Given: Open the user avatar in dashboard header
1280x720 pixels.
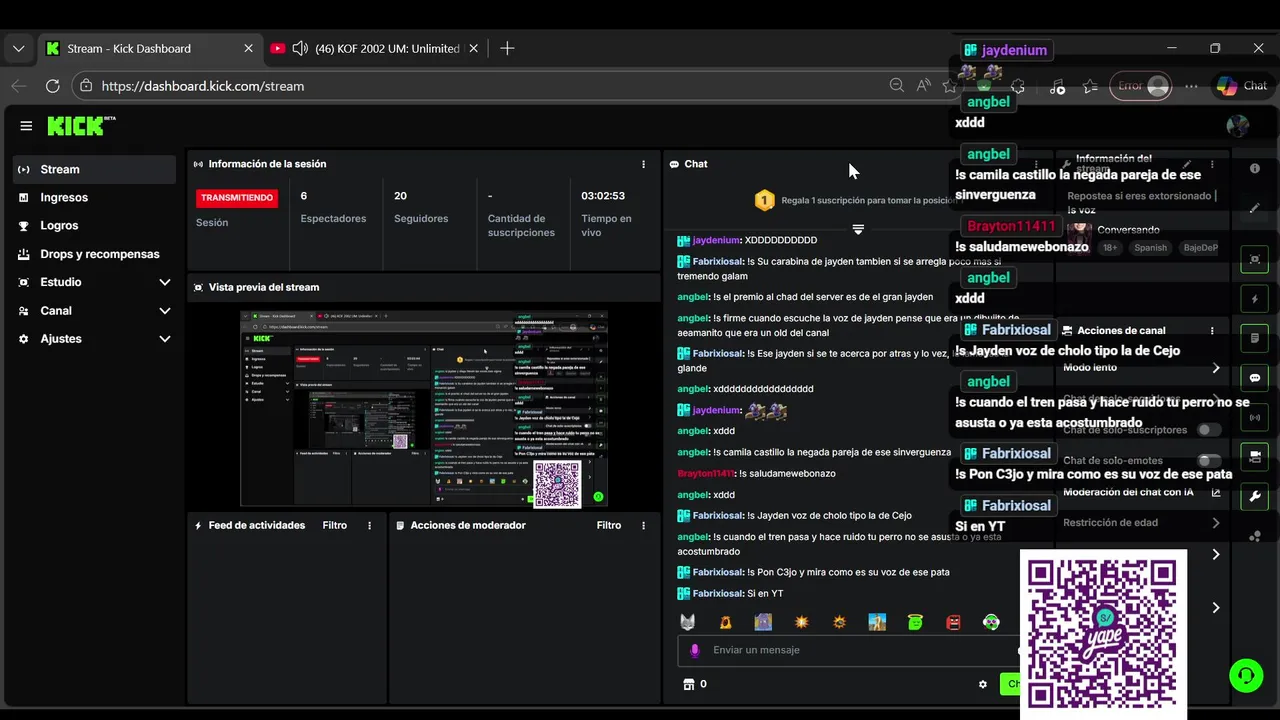Looking at the screenshot, I should 1237,126.
